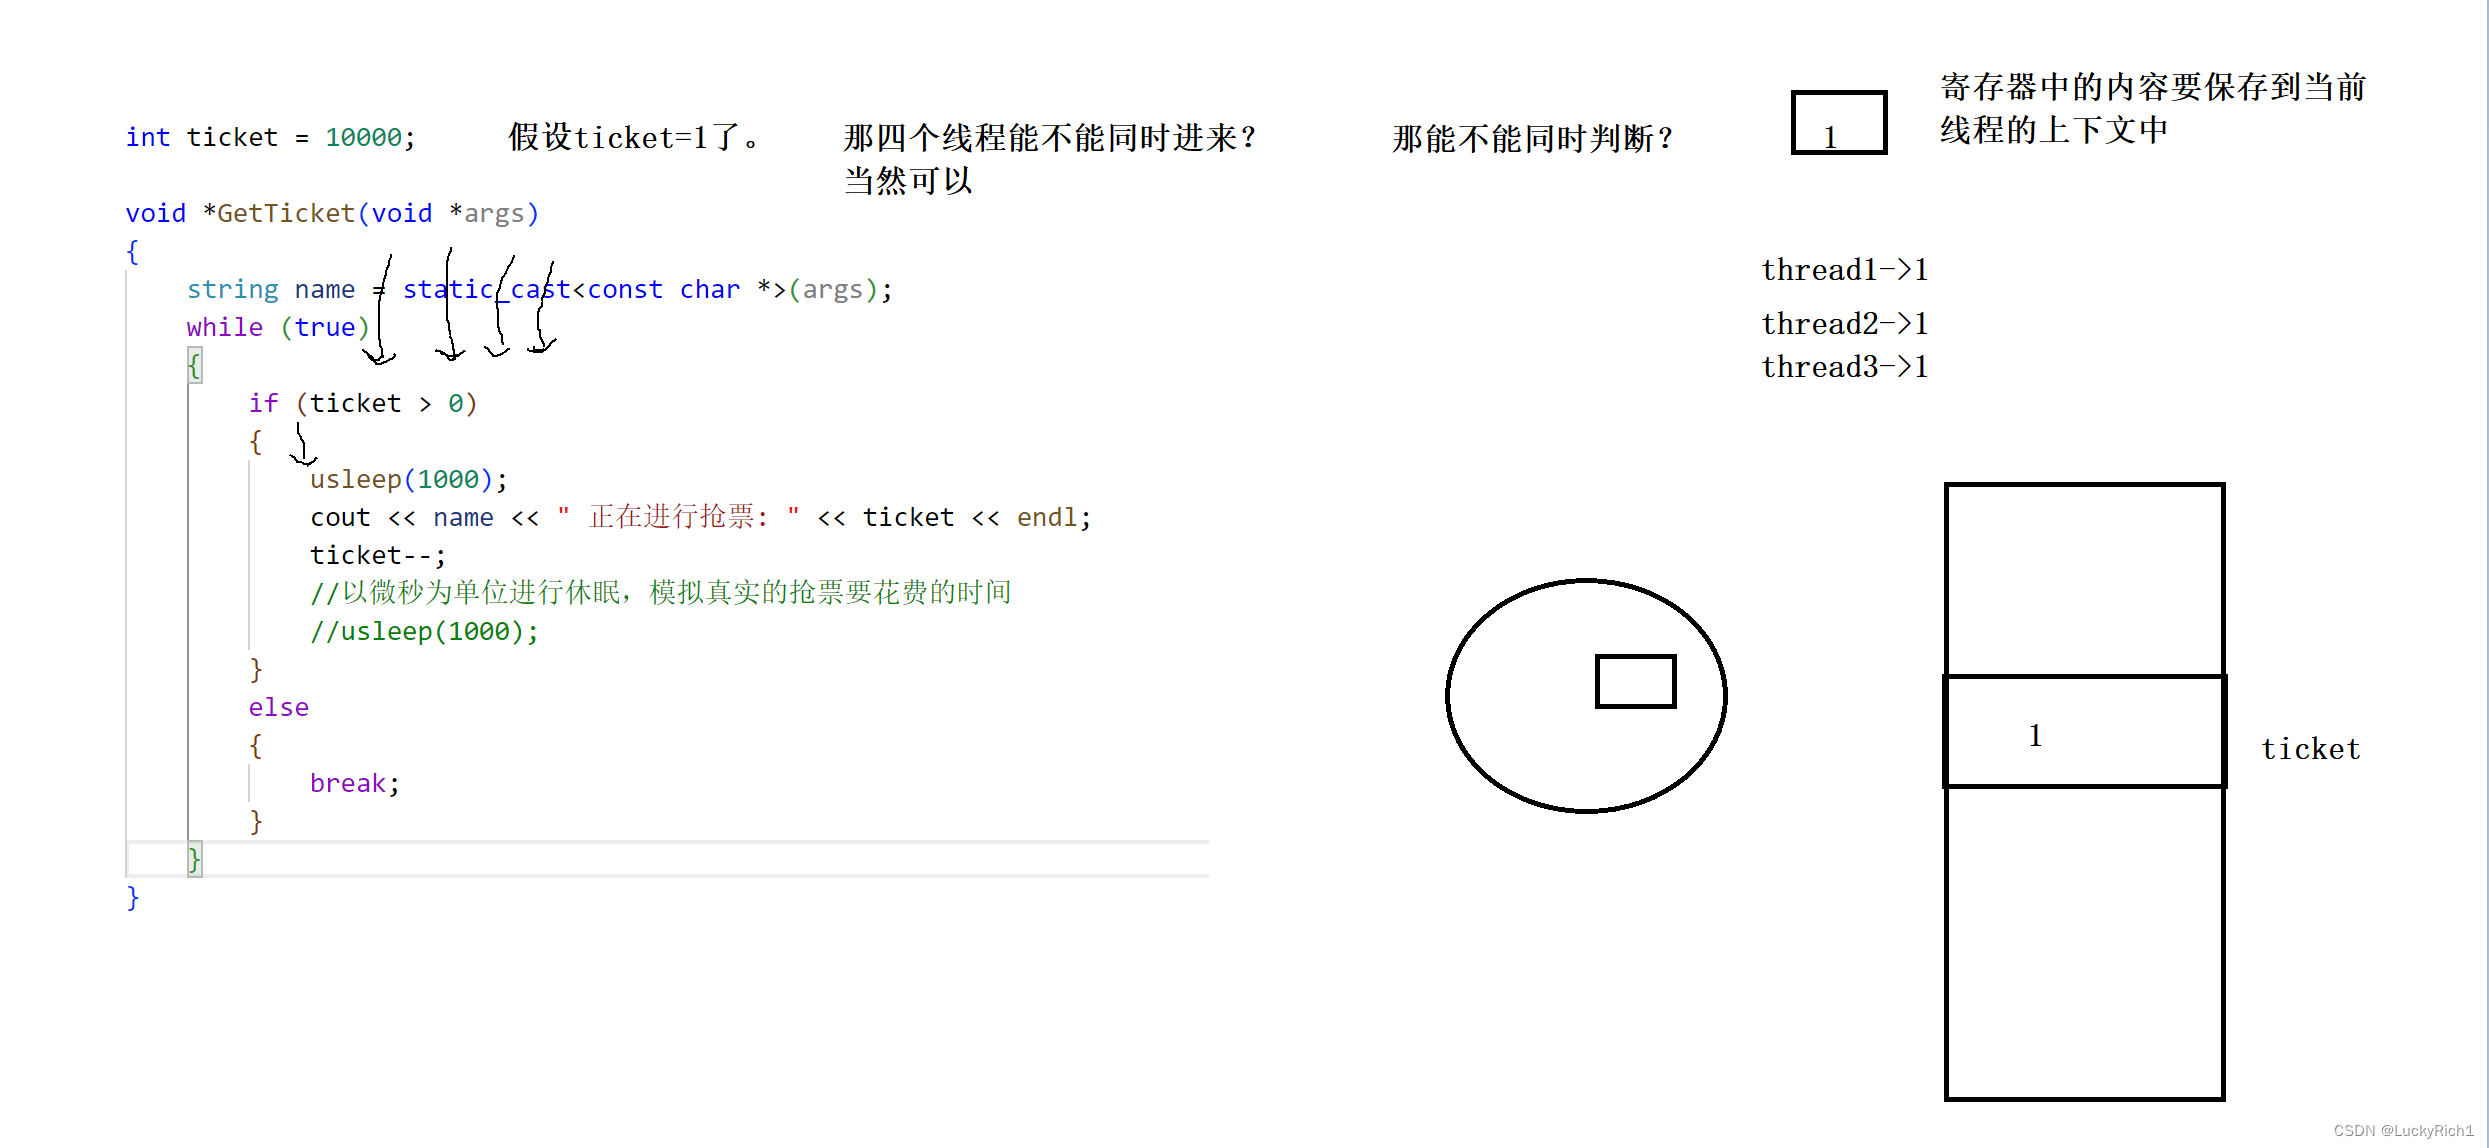Viewport: 2489px width, 1148px height.
Task: Click the answer text '当然可以'
Action: pos(908,180)
